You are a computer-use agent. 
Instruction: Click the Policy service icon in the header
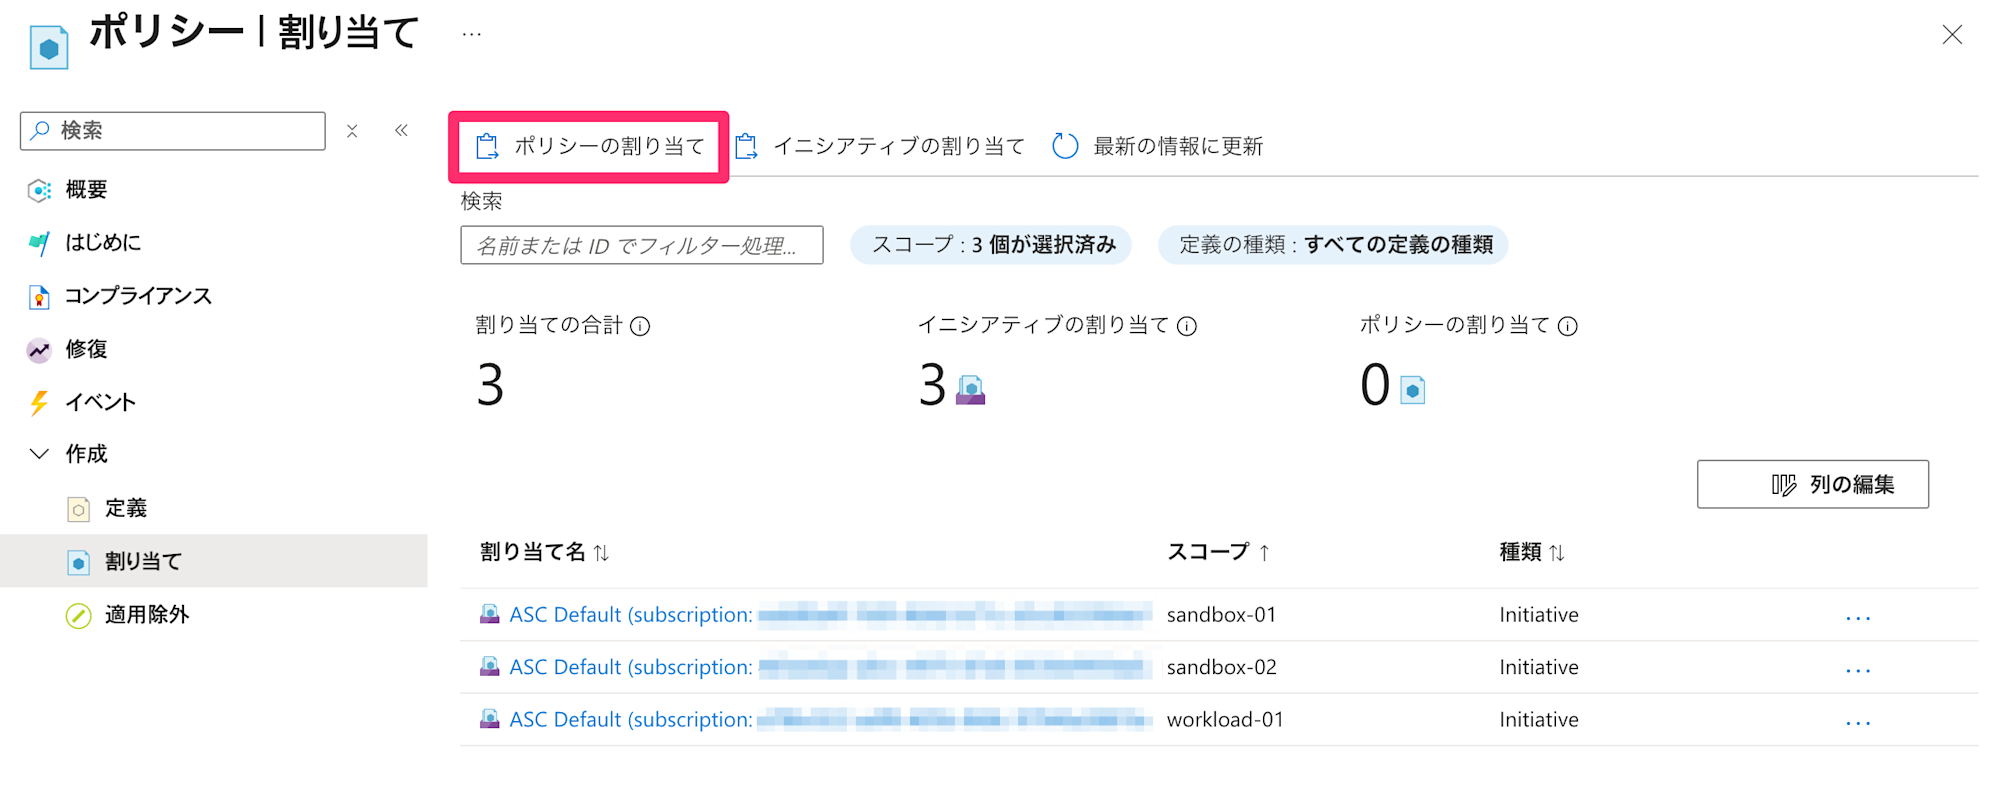click(x=49, y=47)
